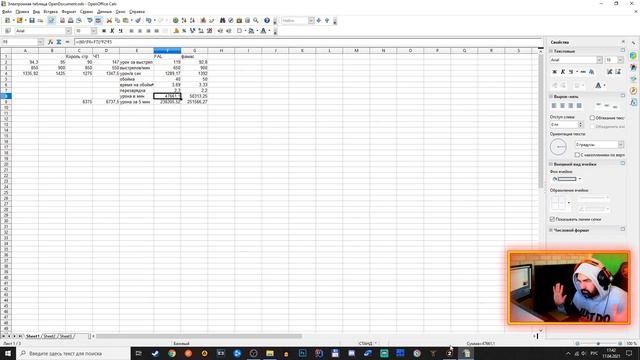
Task: Open the sidebar Navigator tab icon
Action: [x=633, y=91]
